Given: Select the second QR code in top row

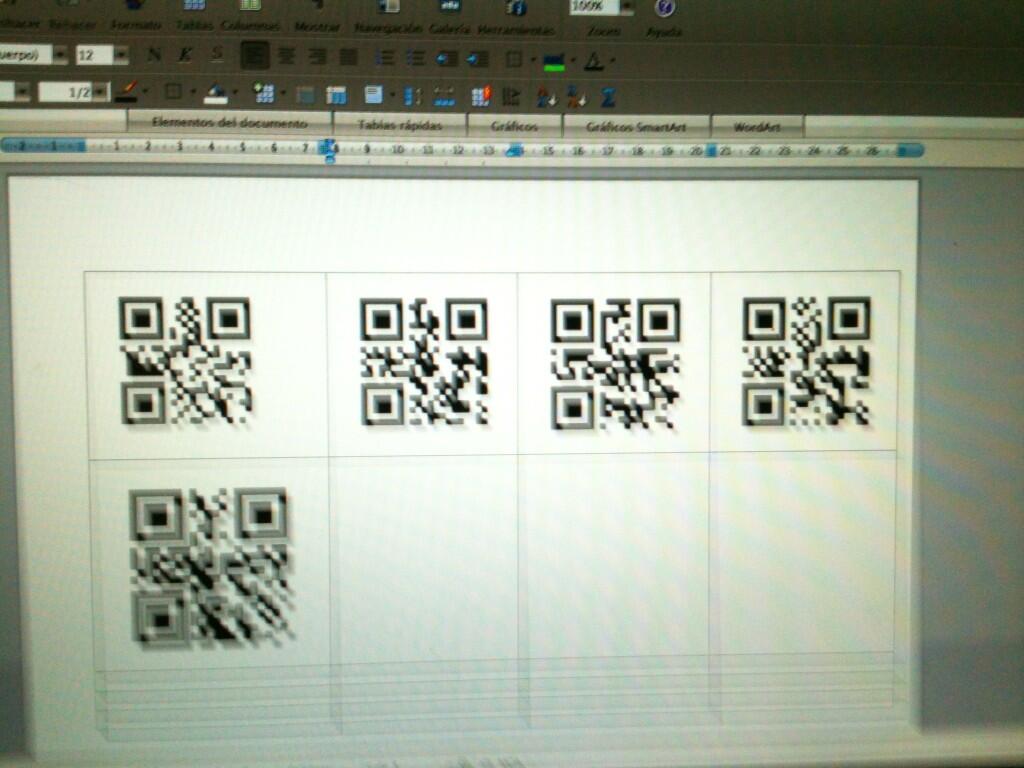Looking at the screenshot, I should (x=424, y=362).
